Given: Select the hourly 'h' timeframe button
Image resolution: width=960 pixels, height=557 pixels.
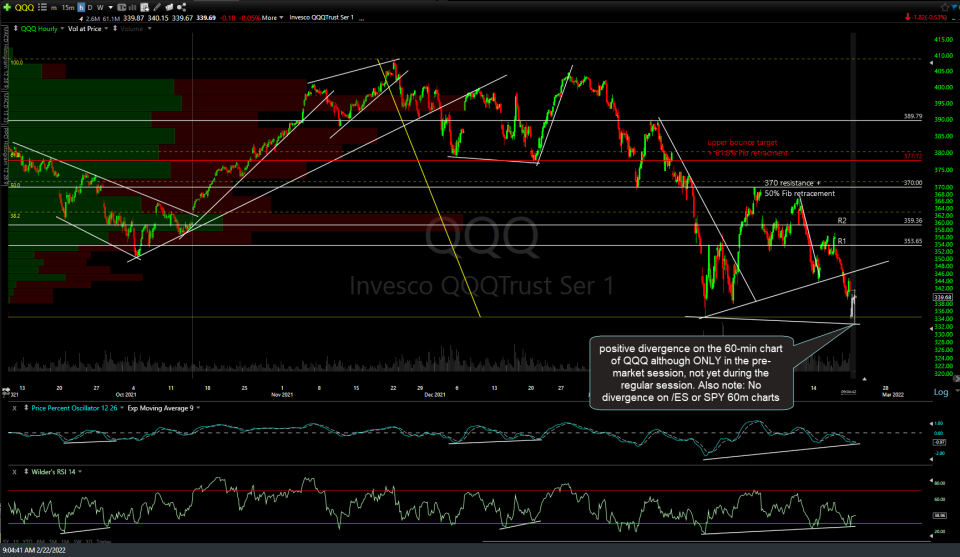Looking at the screenshot, I should [81, 7].
